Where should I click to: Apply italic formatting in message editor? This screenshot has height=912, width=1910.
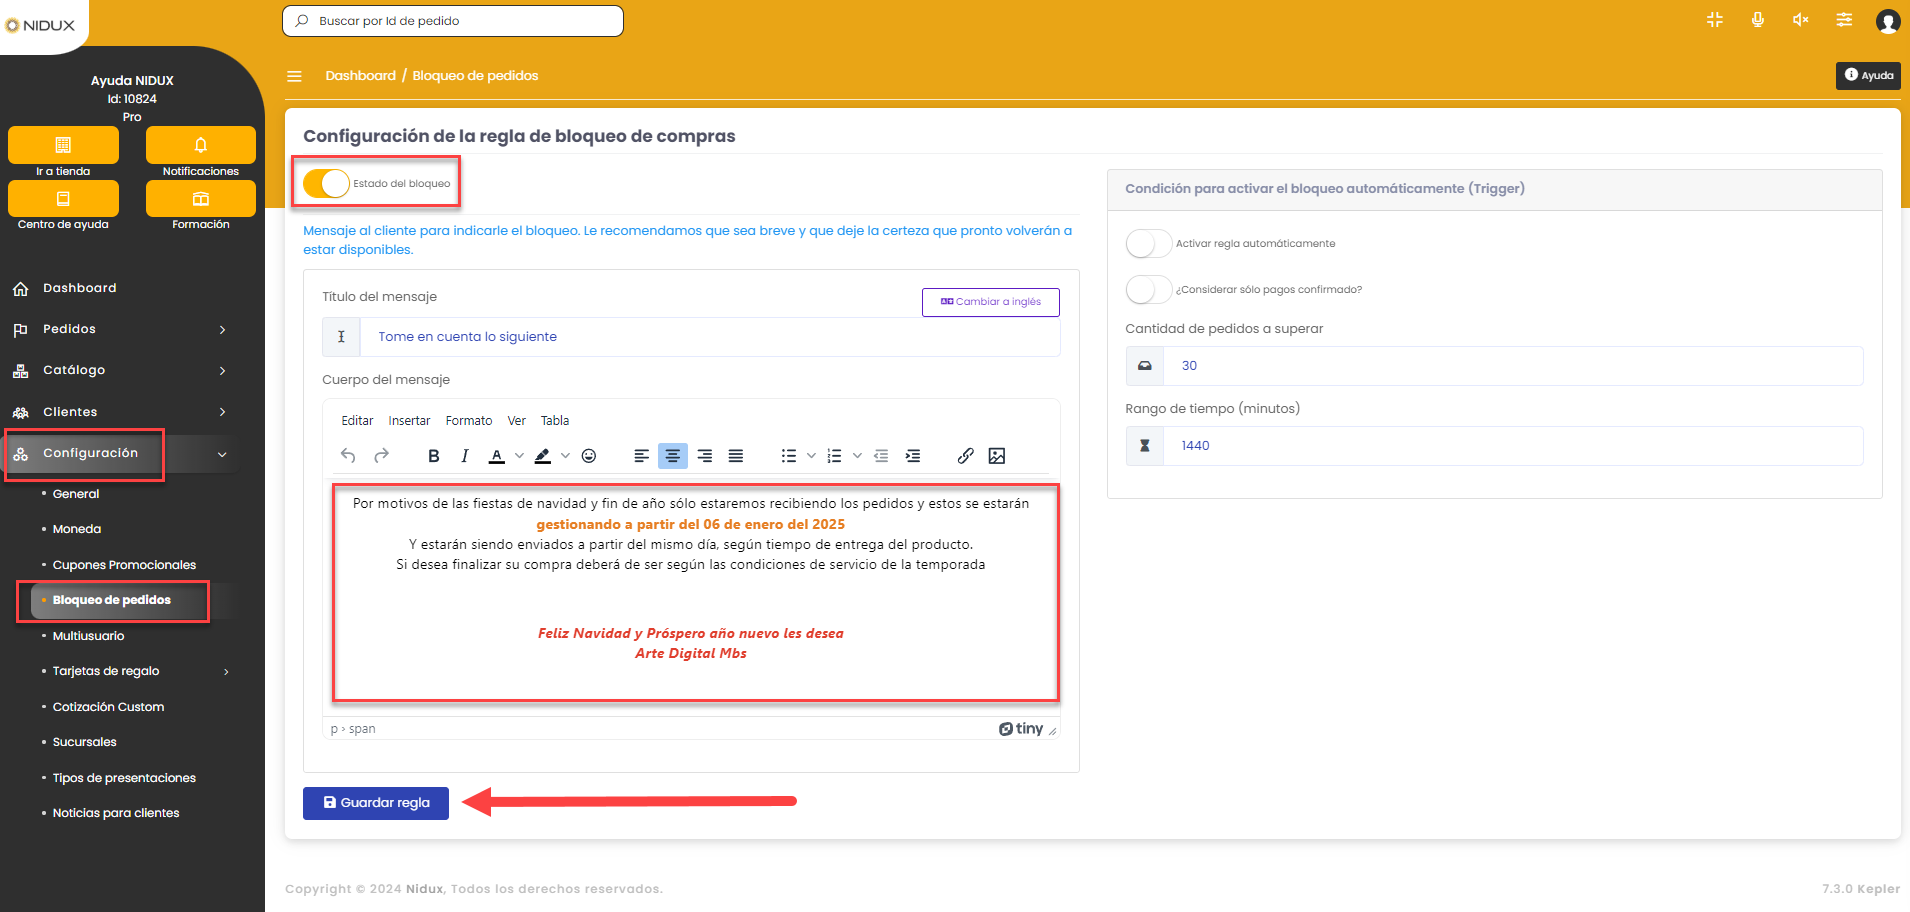click(465, 456)
